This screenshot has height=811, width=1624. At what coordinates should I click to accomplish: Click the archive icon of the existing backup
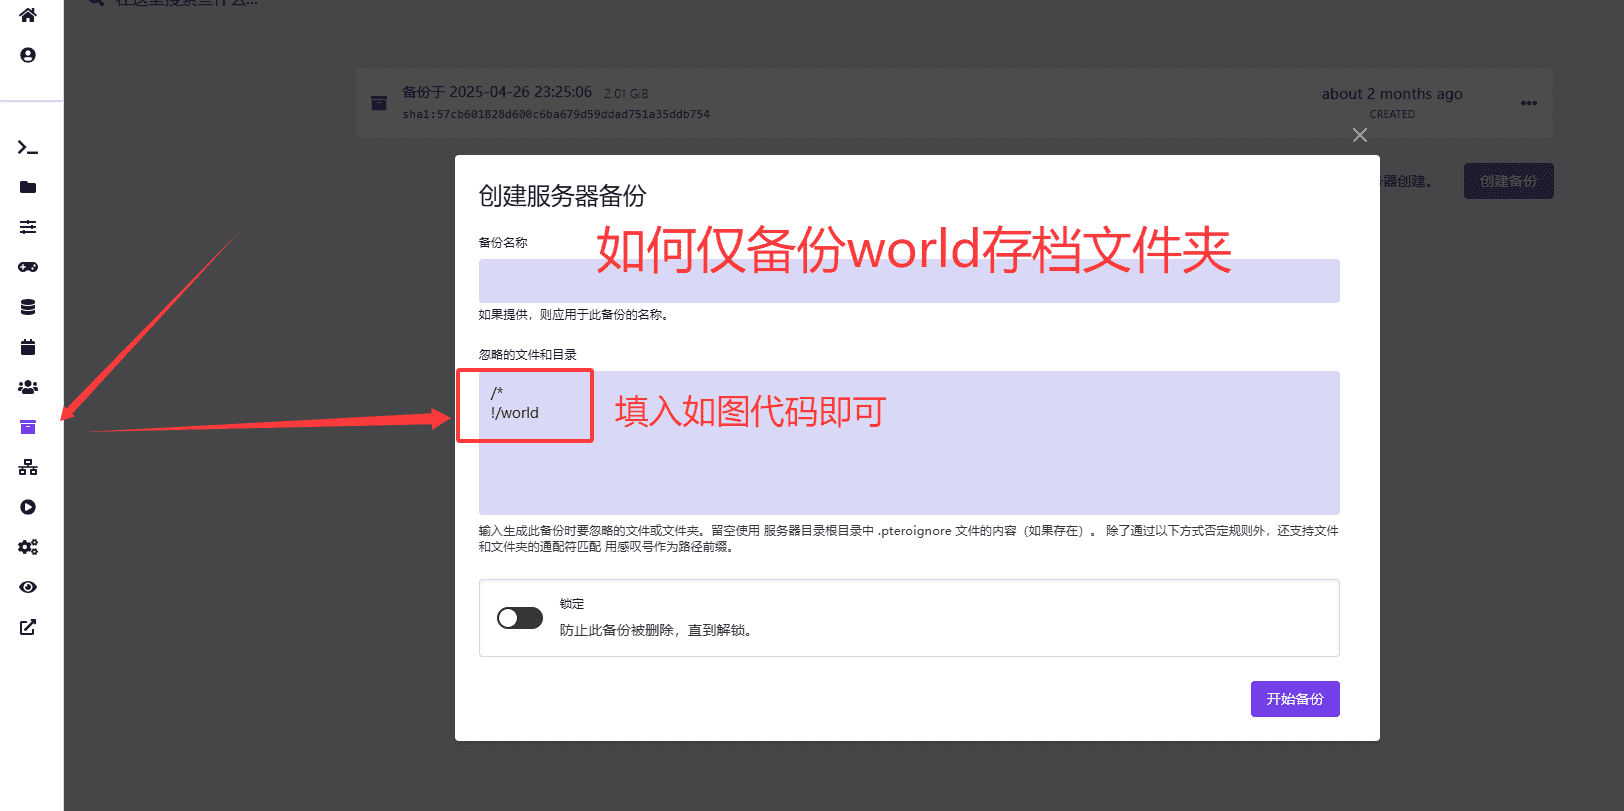click(x=379, y=103)
